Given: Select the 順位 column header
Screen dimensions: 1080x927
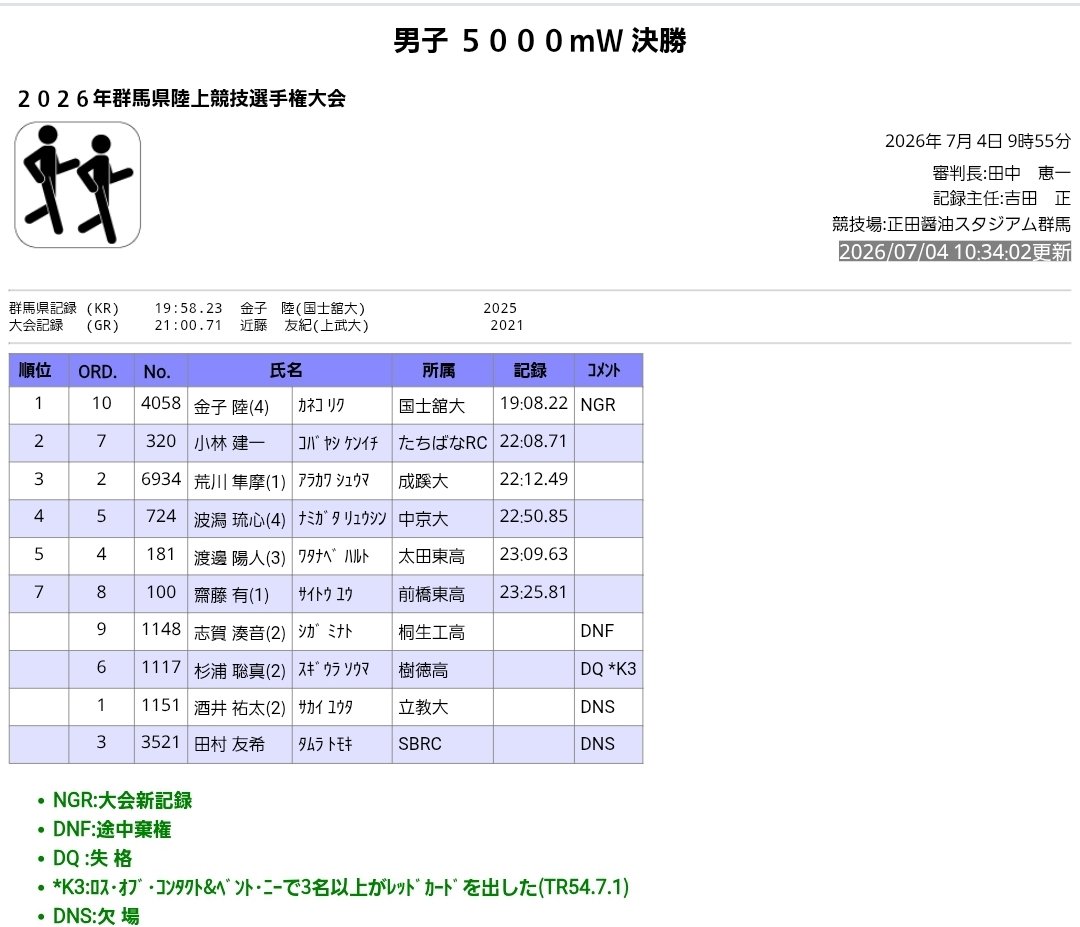Looking at the screenshot, I should click(x=39, y=371).
